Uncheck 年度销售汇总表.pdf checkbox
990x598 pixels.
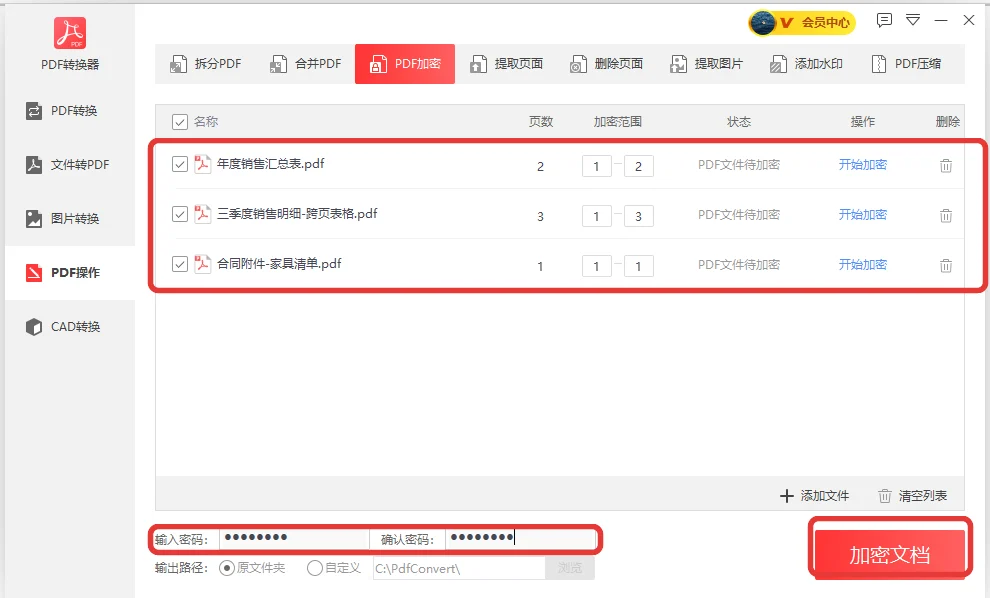[180, 164]
